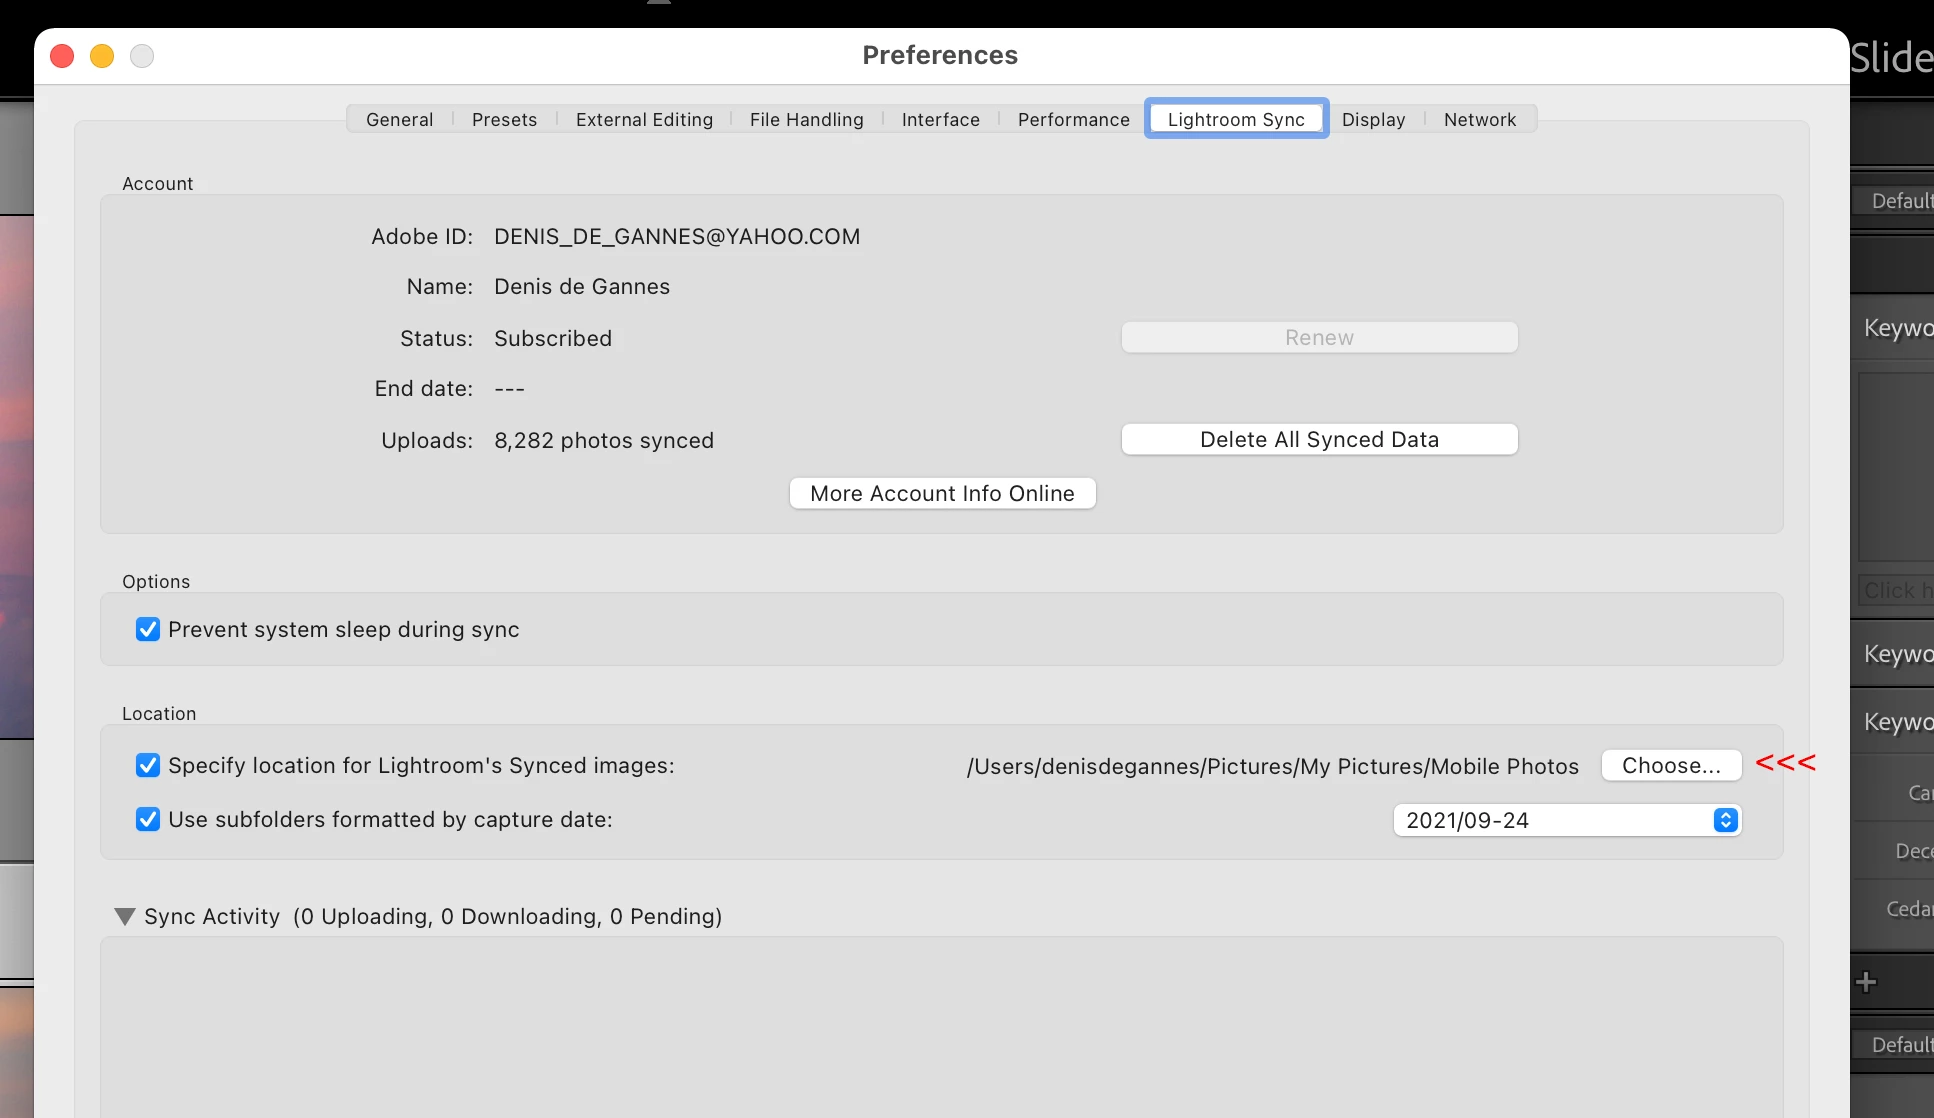1934x1118 pixels.
Task: Click the plus icon in right panel
Action: [x=1866, y=982]
